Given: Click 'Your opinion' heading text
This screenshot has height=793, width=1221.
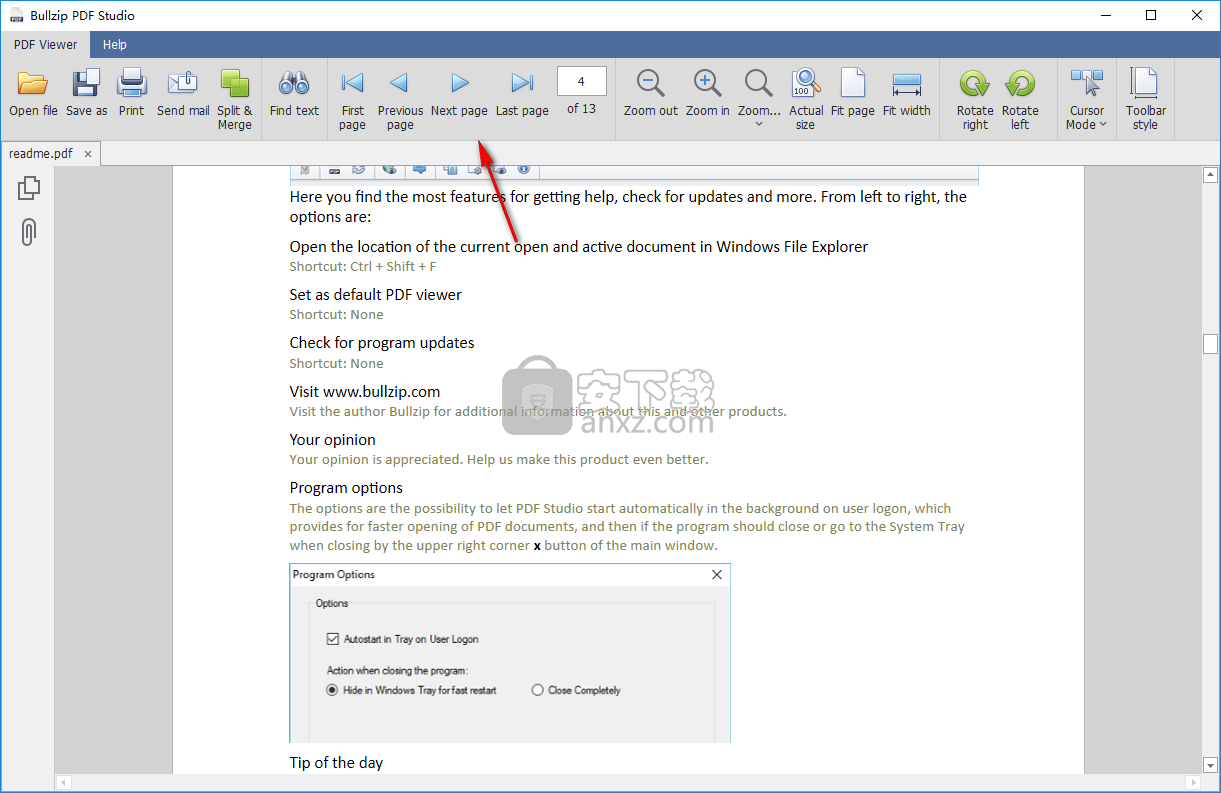Looking at the screenshot, I should tap(333, 440).
